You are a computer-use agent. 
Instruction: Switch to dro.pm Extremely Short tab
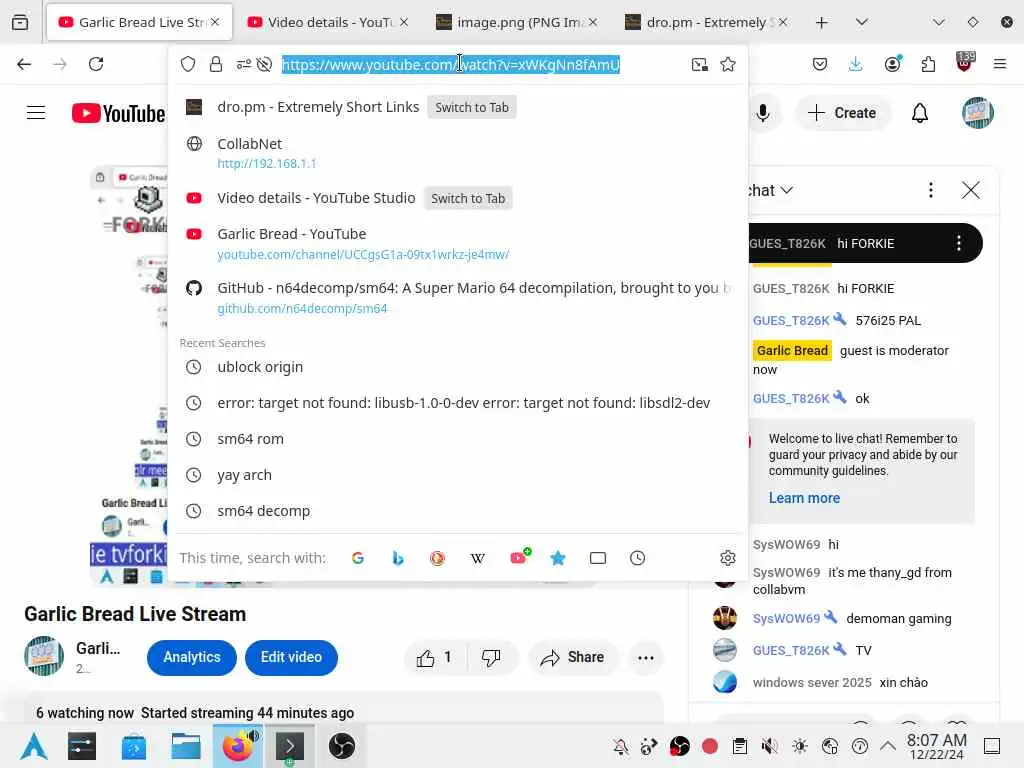tap(705, 22)
